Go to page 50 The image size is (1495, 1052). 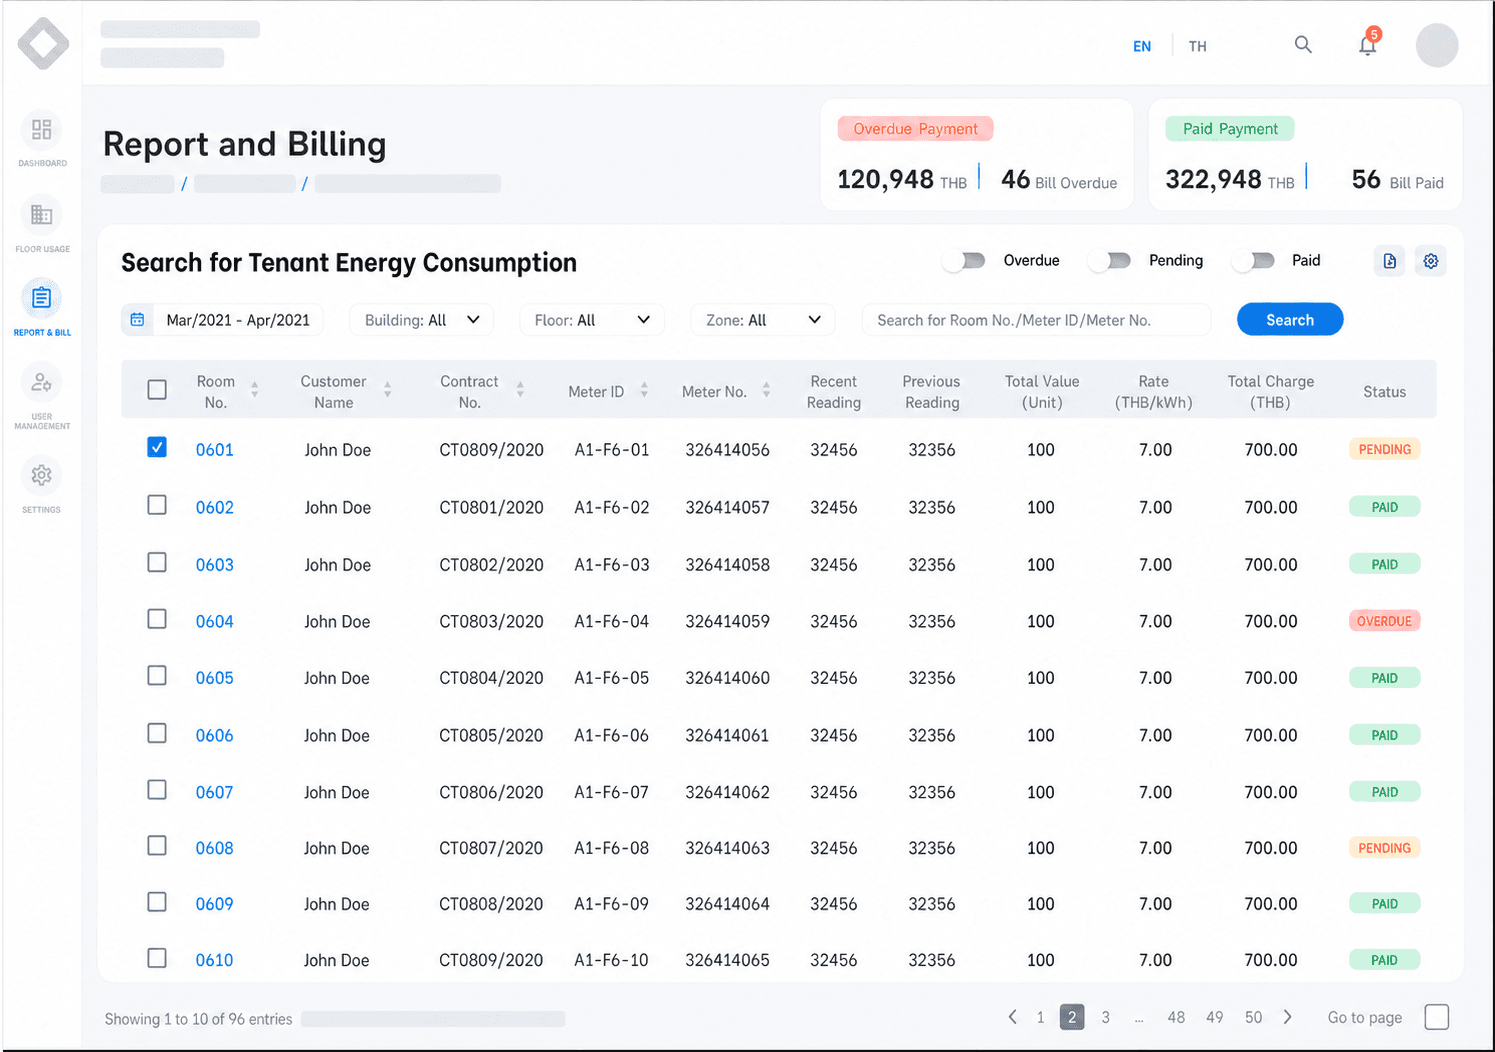pos(1254,1018)
